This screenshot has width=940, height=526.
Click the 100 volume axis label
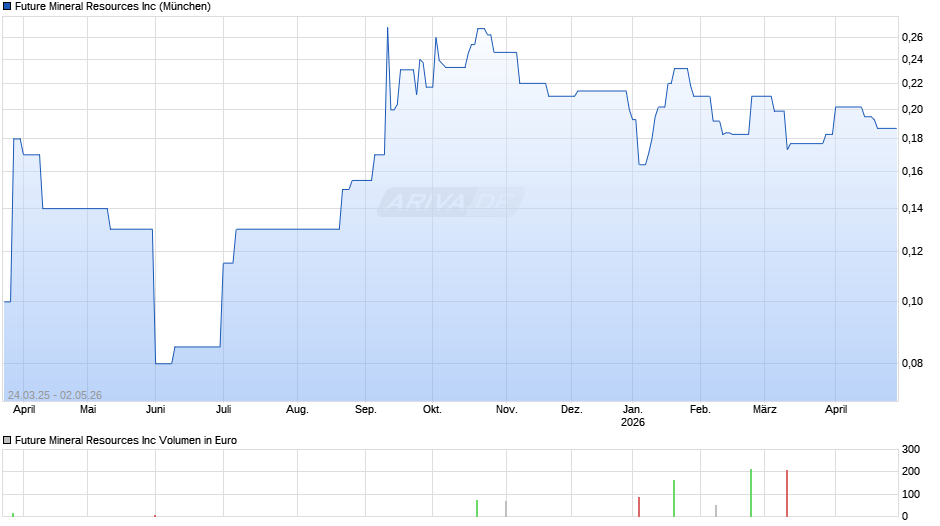click(x=911, y=494)
